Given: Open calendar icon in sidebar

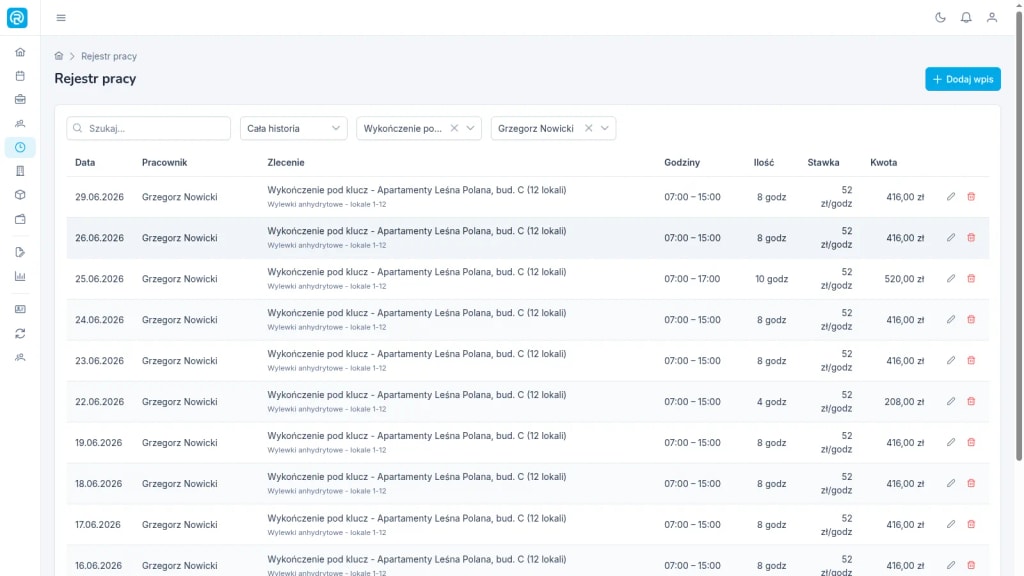Looking at the screenshot, I should tap(20, 76).
